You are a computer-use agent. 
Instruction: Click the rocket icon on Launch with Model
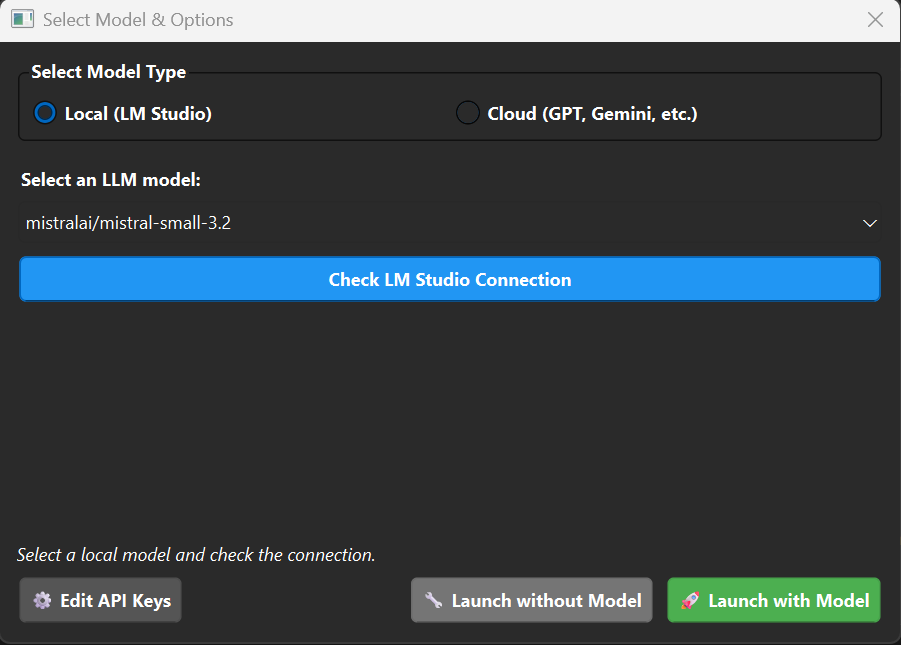pos(690,600)
